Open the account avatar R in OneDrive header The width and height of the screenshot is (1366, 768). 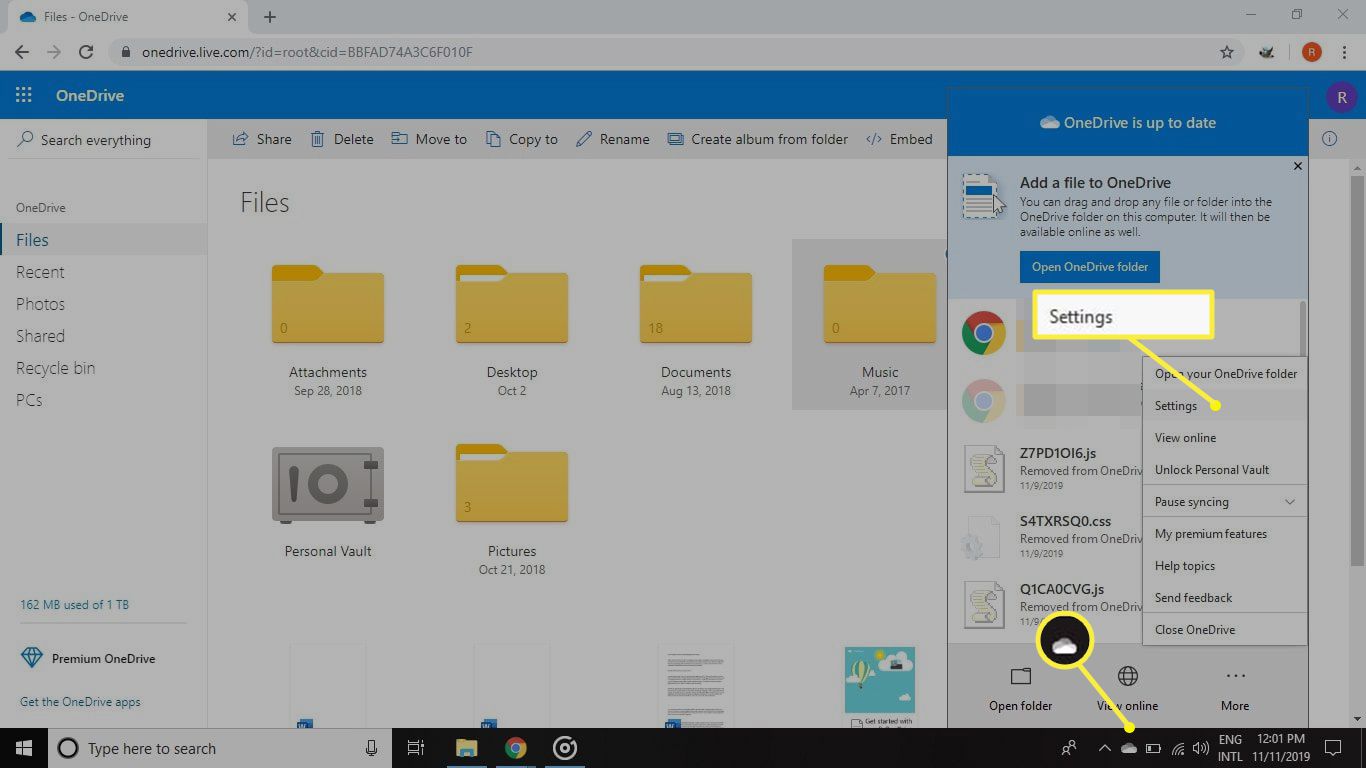[1341, 97]
